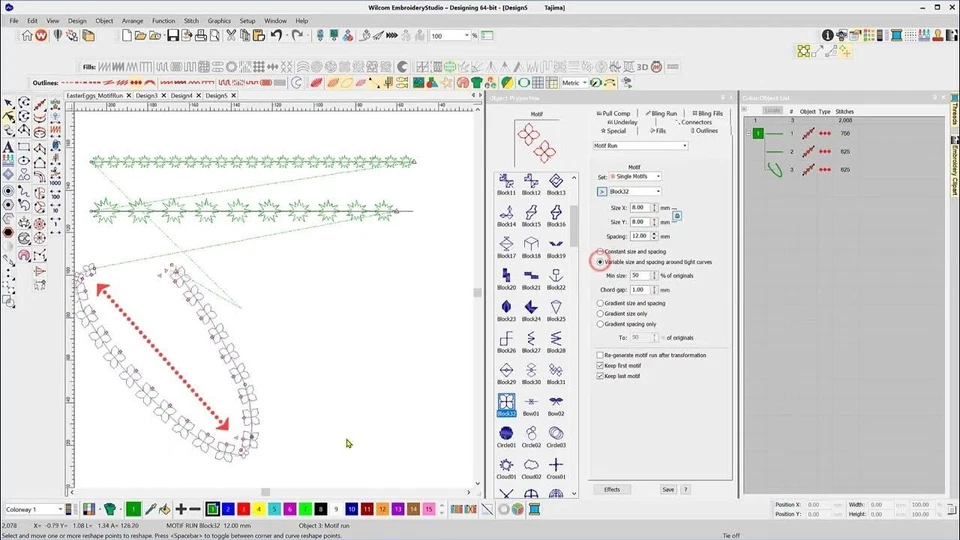The image size is (960, 540).
Task: Pick the Bow01 motif from the list
Action: (x=531, y=403)
